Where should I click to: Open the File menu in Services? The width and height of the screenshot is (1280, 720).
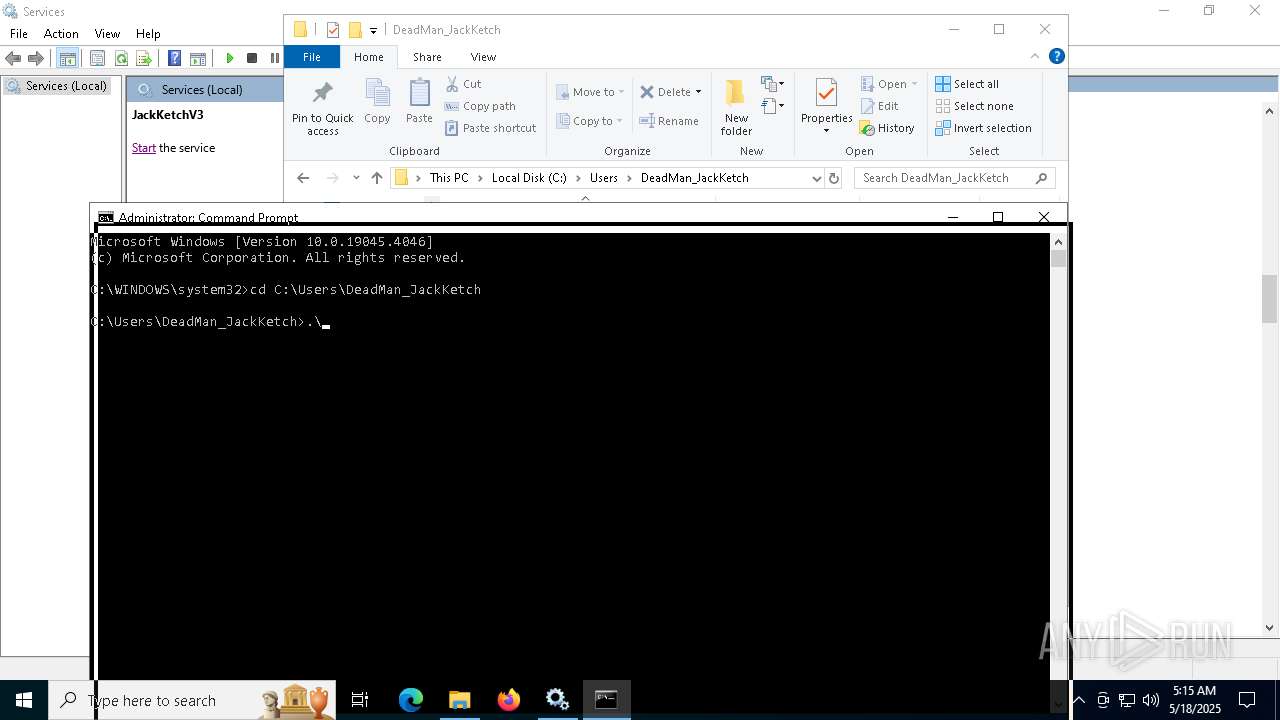[19, 34]
